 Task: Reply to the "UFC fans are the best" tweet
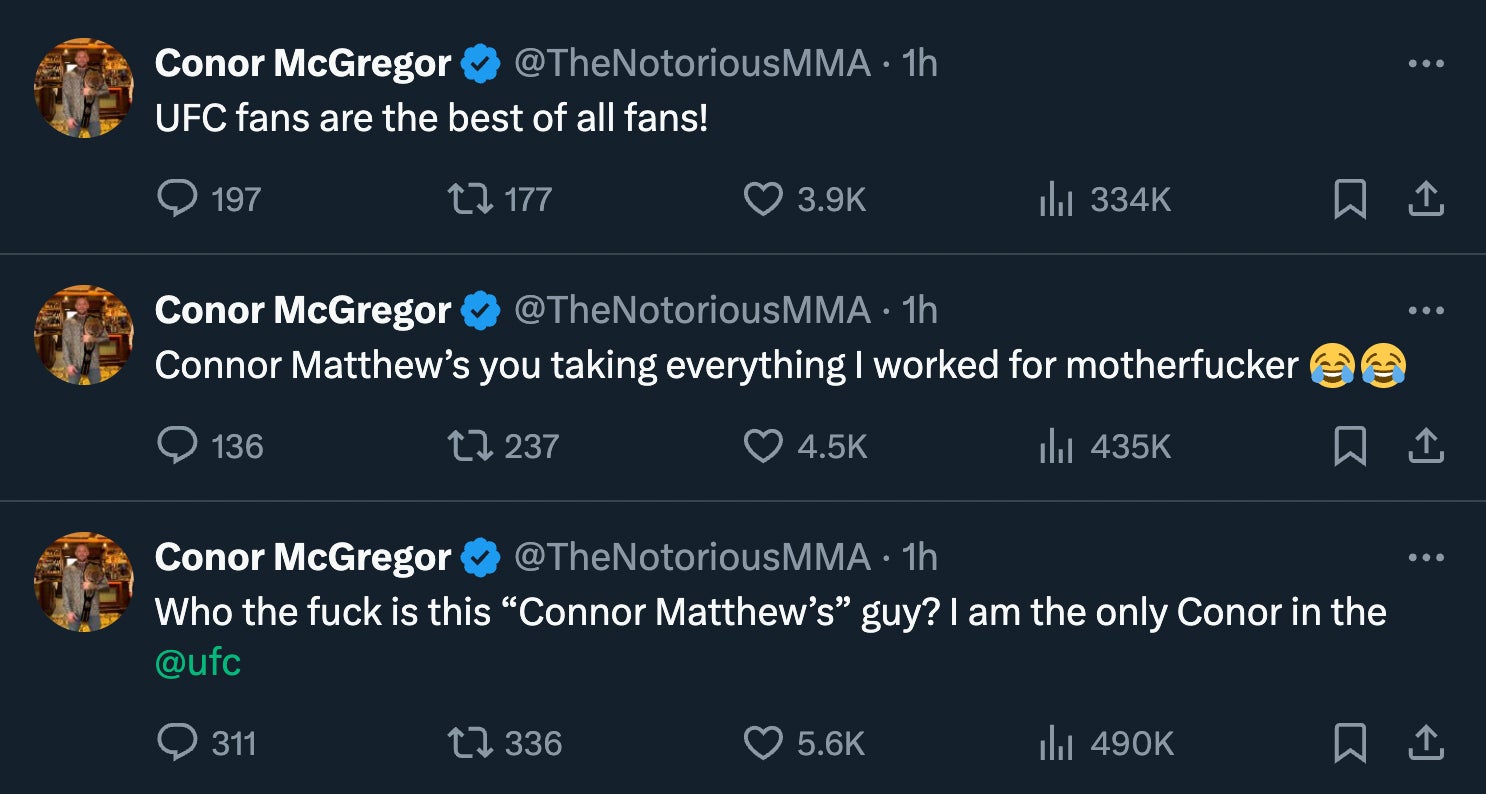point(178,200)
